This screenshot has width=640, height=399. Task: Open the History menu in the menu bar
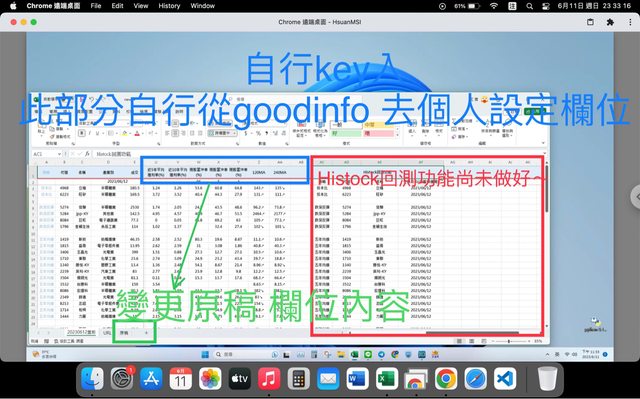point(169,6)
